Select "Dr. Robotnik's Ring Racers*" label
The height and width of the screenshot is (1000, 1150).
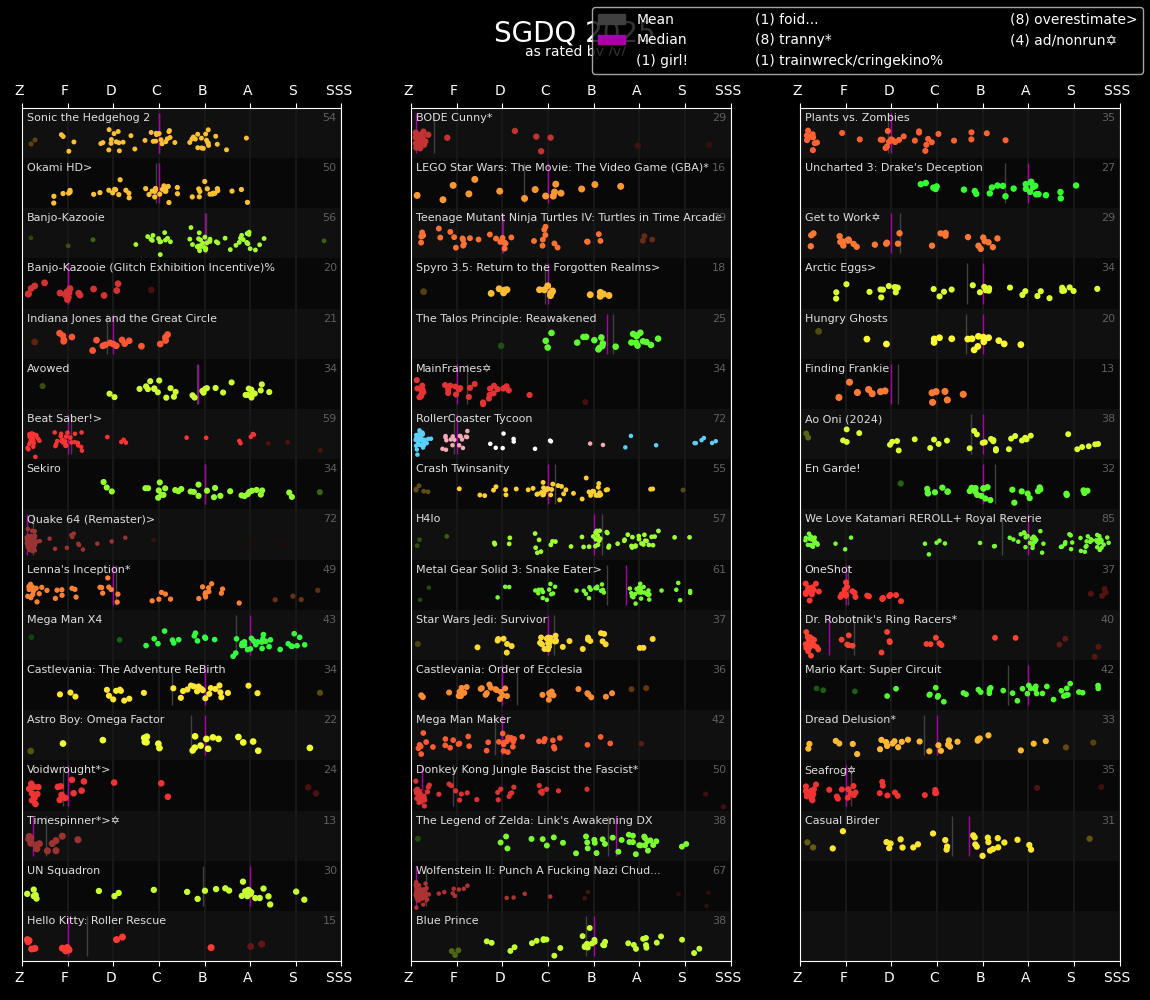pyautogui.click(x=881, y=619)
